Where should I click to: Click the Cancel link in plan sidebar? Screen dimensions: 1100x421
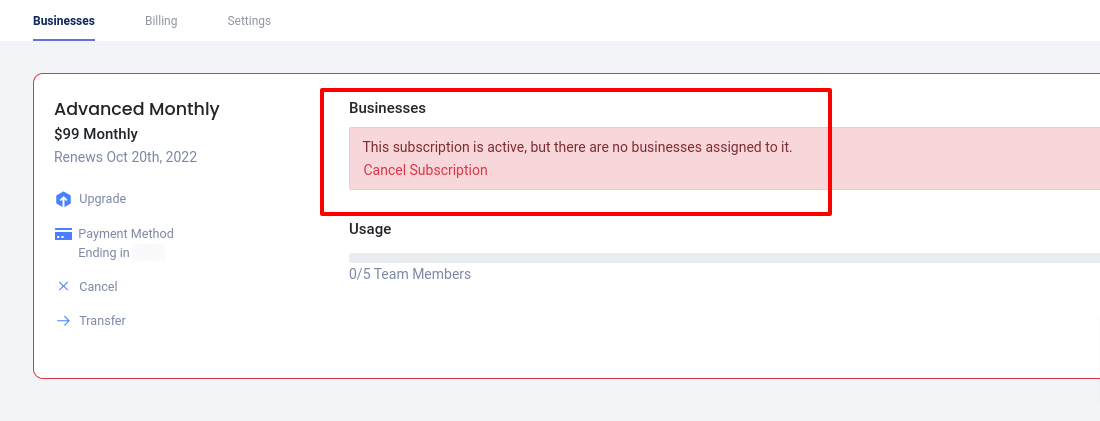98,287
